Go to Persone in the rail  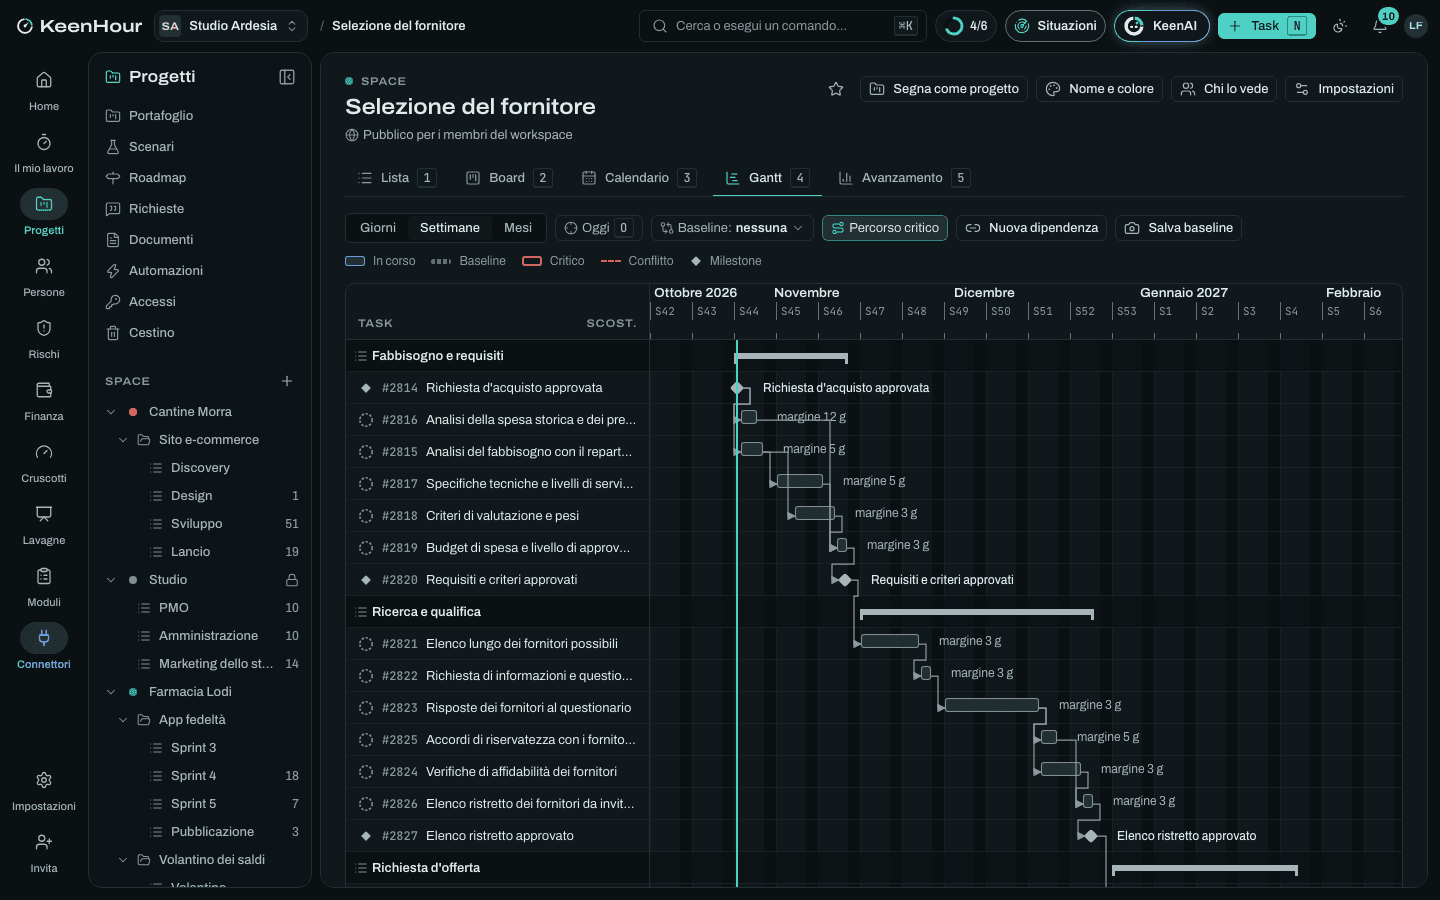pos(44,277)
